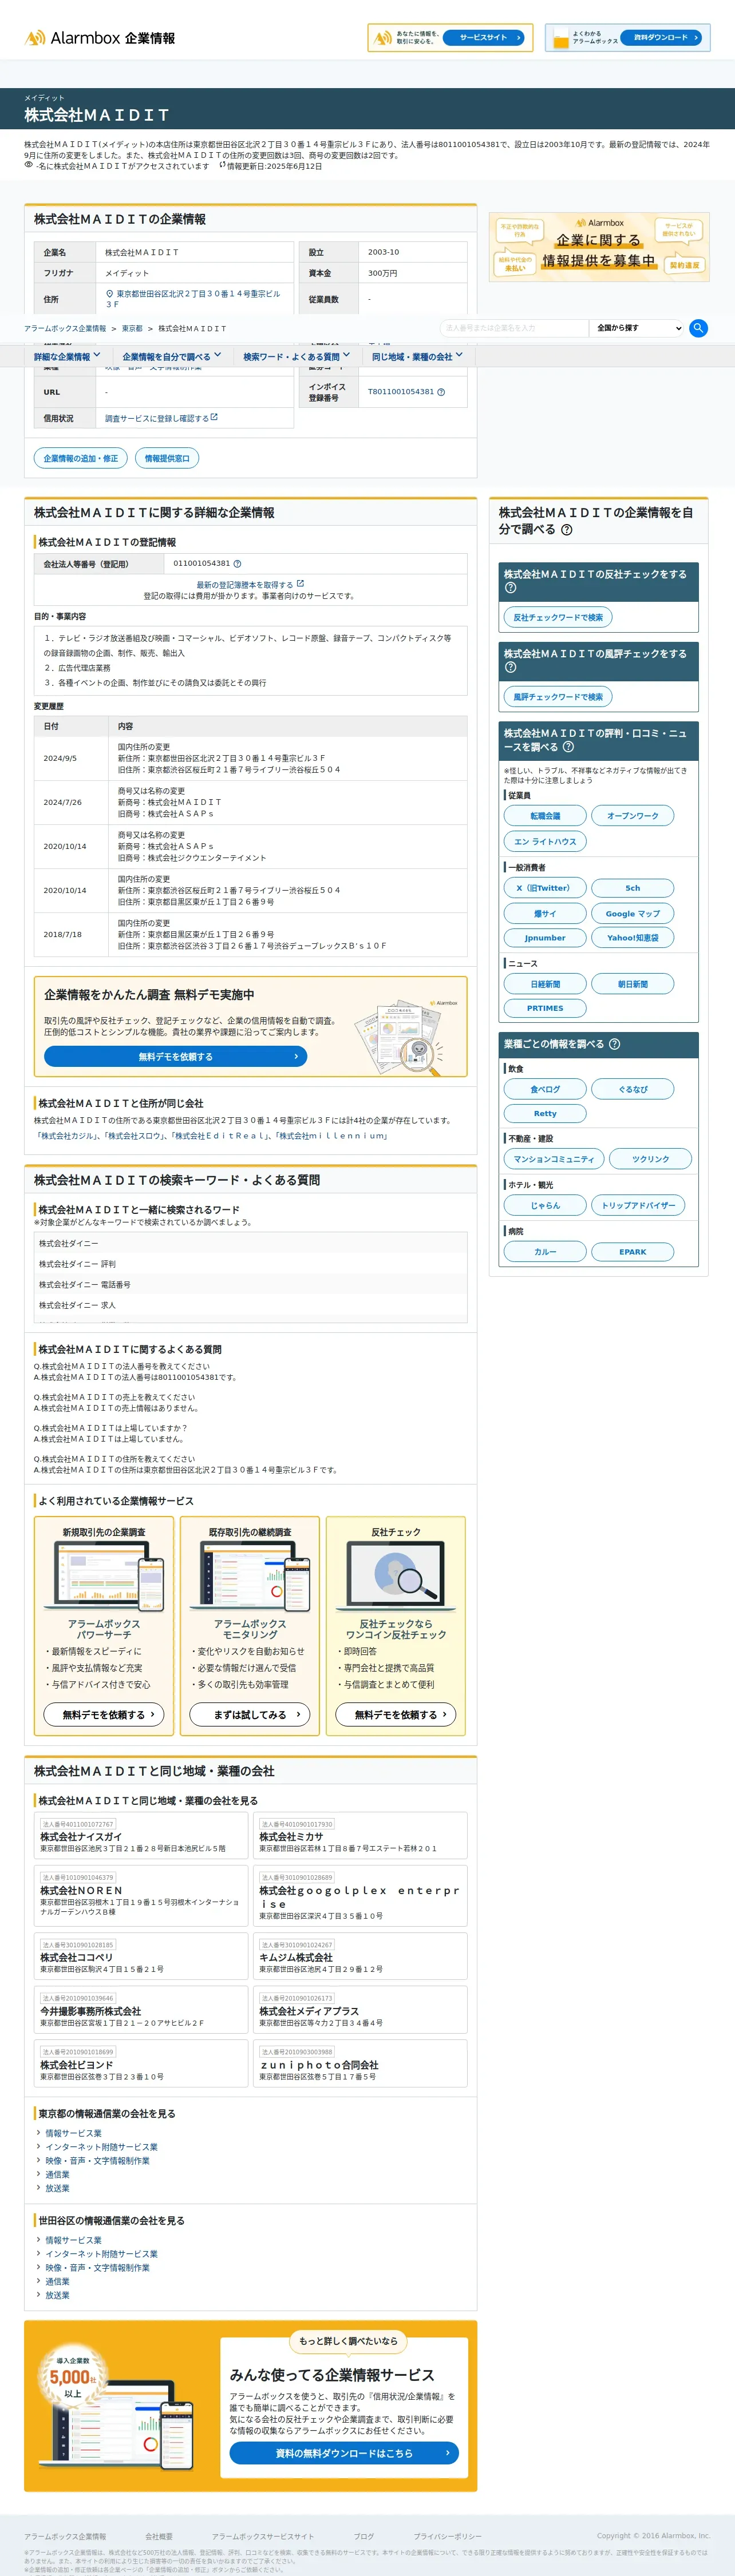The image size is (735, 2576).
Task: Click the 朝日新聞 button
Action: click(633, 984)
